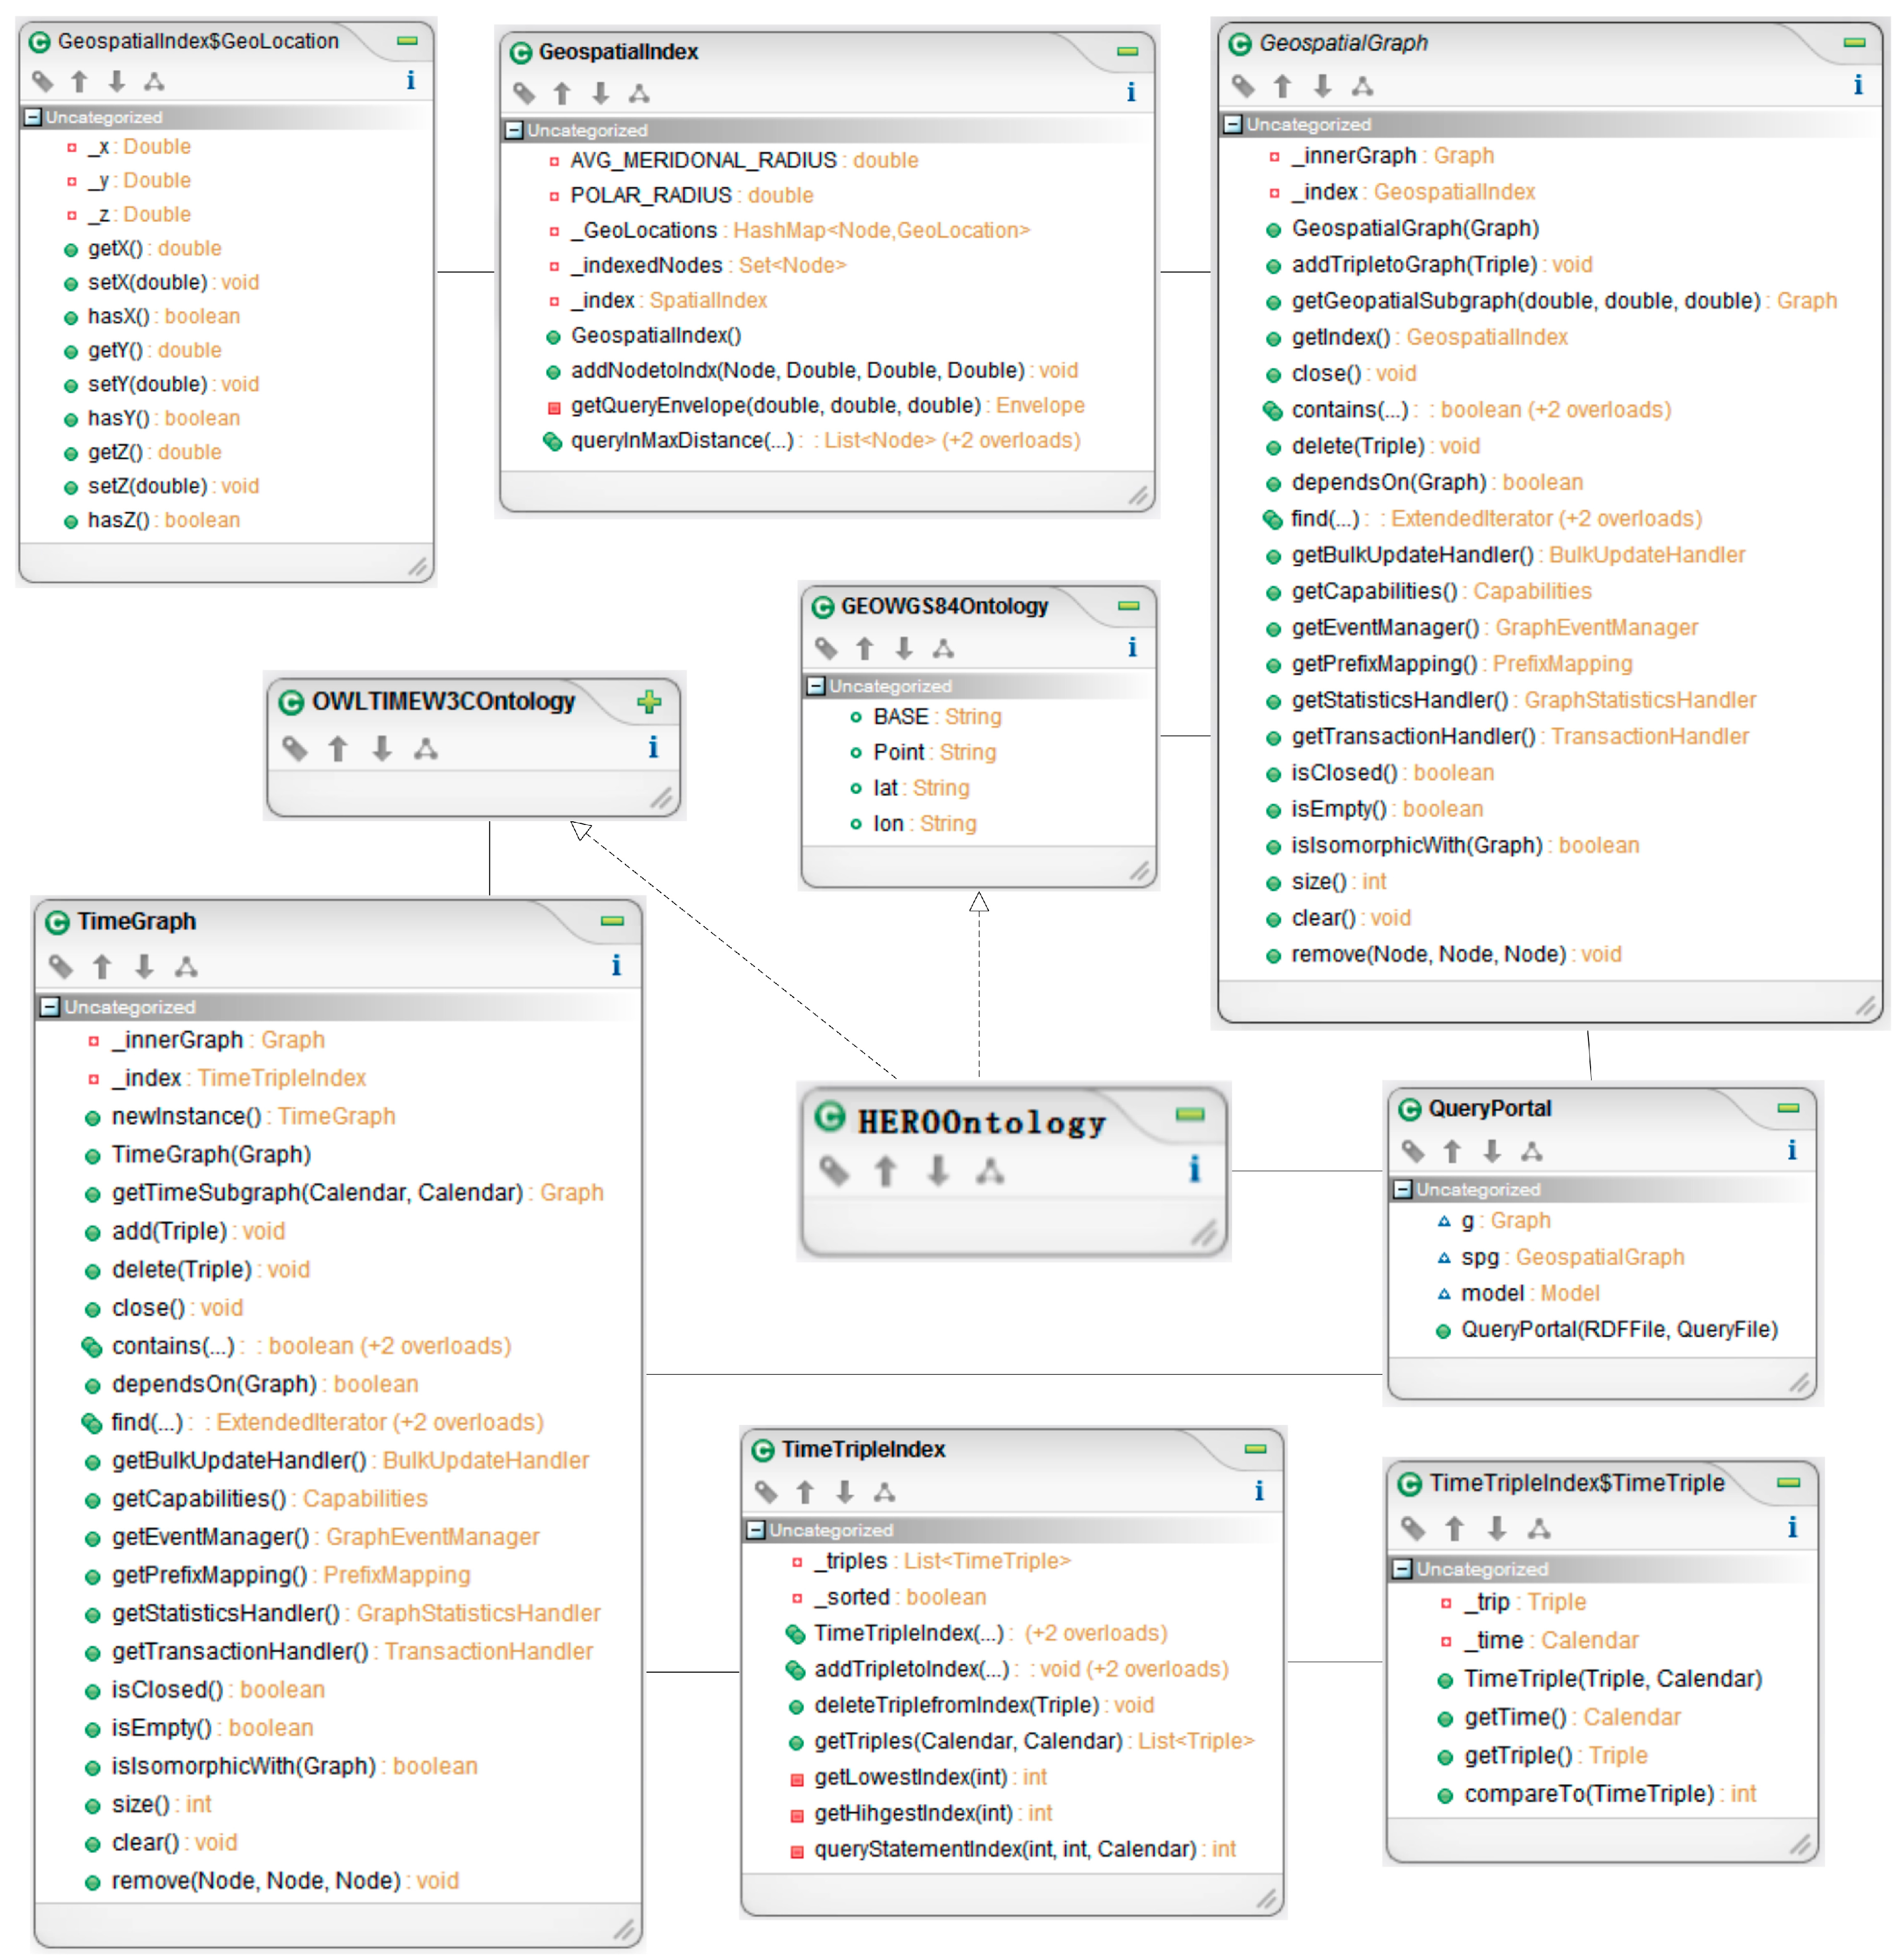Click info icon in TimeTripleIndex box
The height and width of the screenshot is (1957, 1904).
coord(1258,1491)
